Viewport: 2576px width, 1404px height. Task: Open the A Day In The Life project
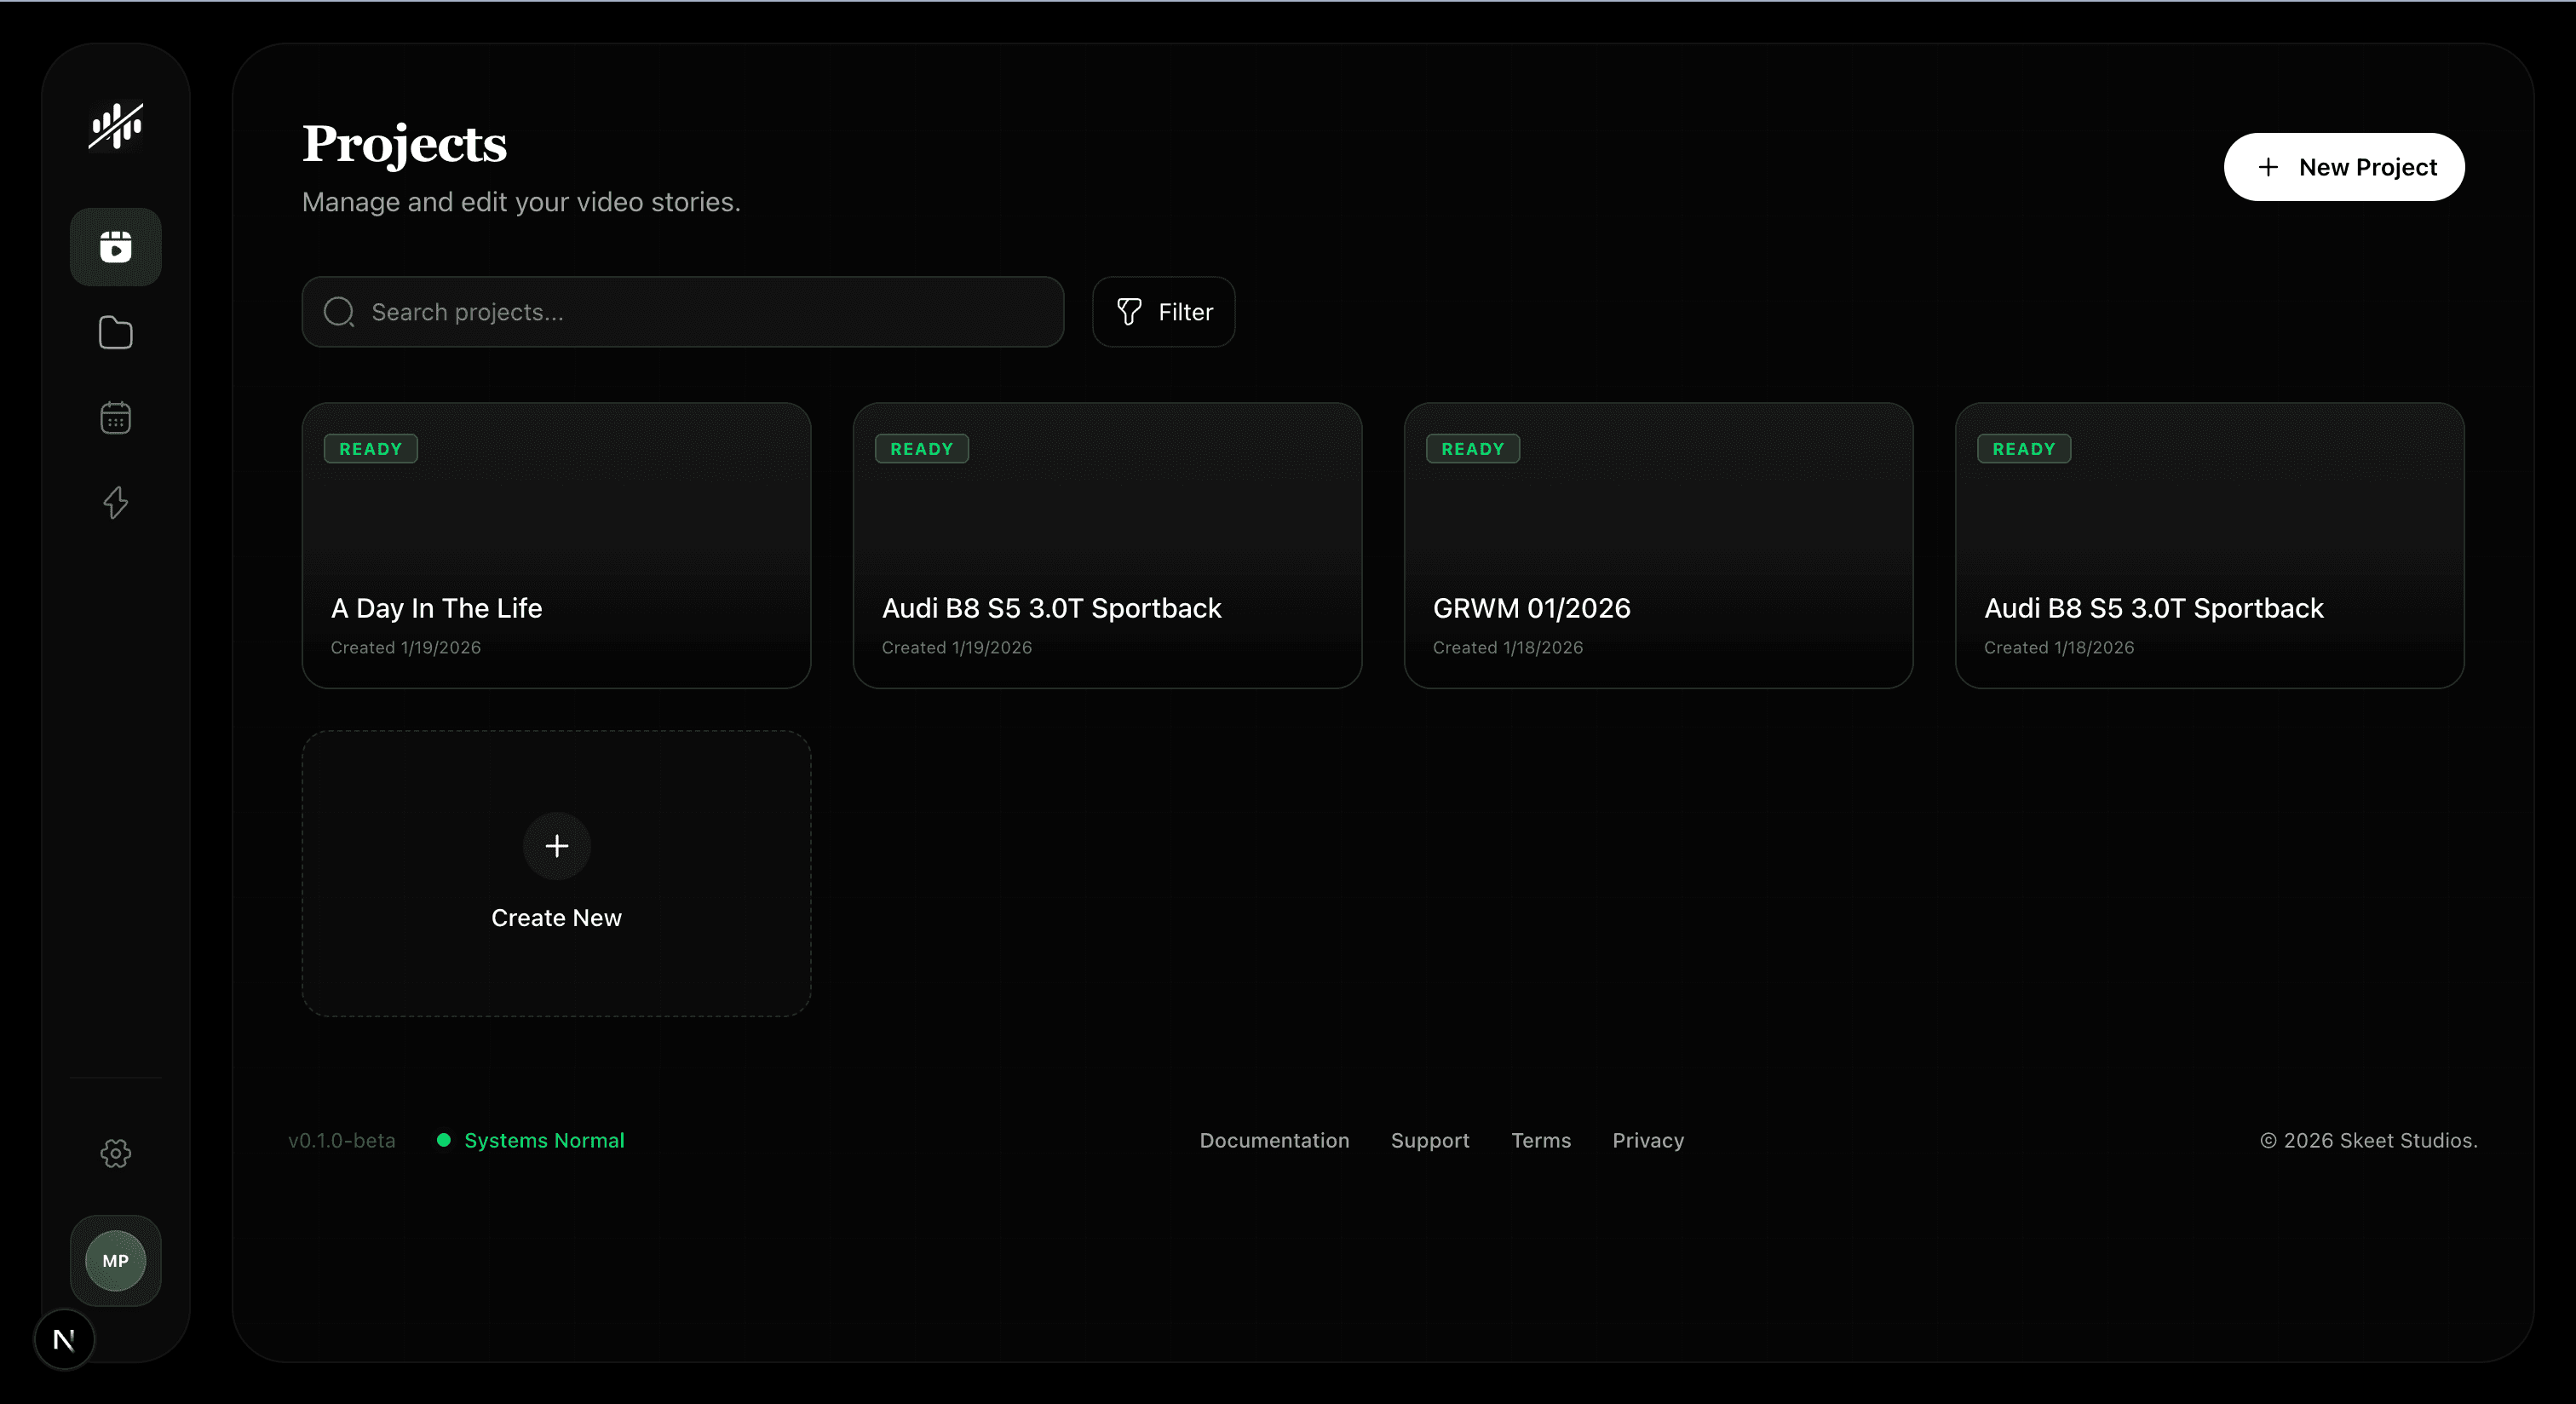[556, 545]
